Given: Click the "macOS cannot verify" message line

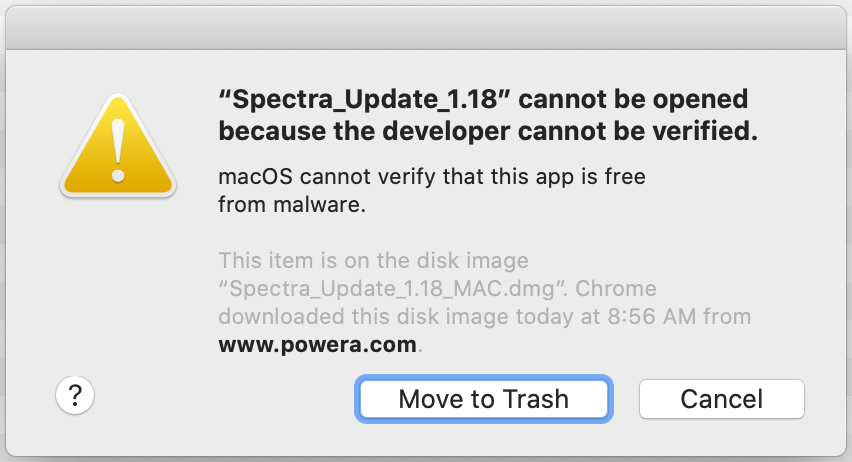Looking at the screenshot, I should [x=432, y=177].
